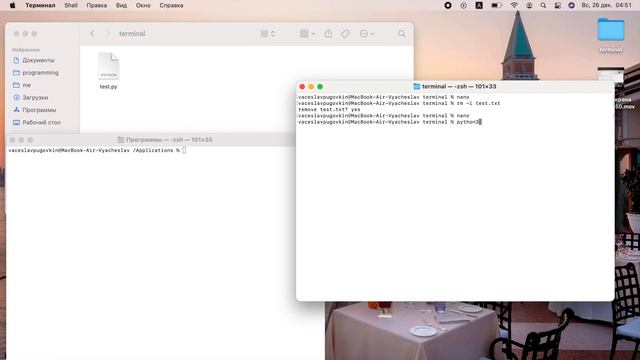Viewport: 640px width, 360px height.
Task: Go back in Finder window
Action: [x=92, y=34]
